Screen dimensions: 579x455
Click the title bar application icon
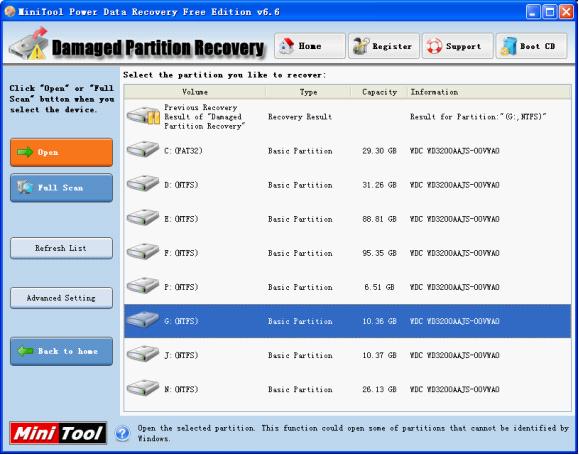[x=10, y=12]
